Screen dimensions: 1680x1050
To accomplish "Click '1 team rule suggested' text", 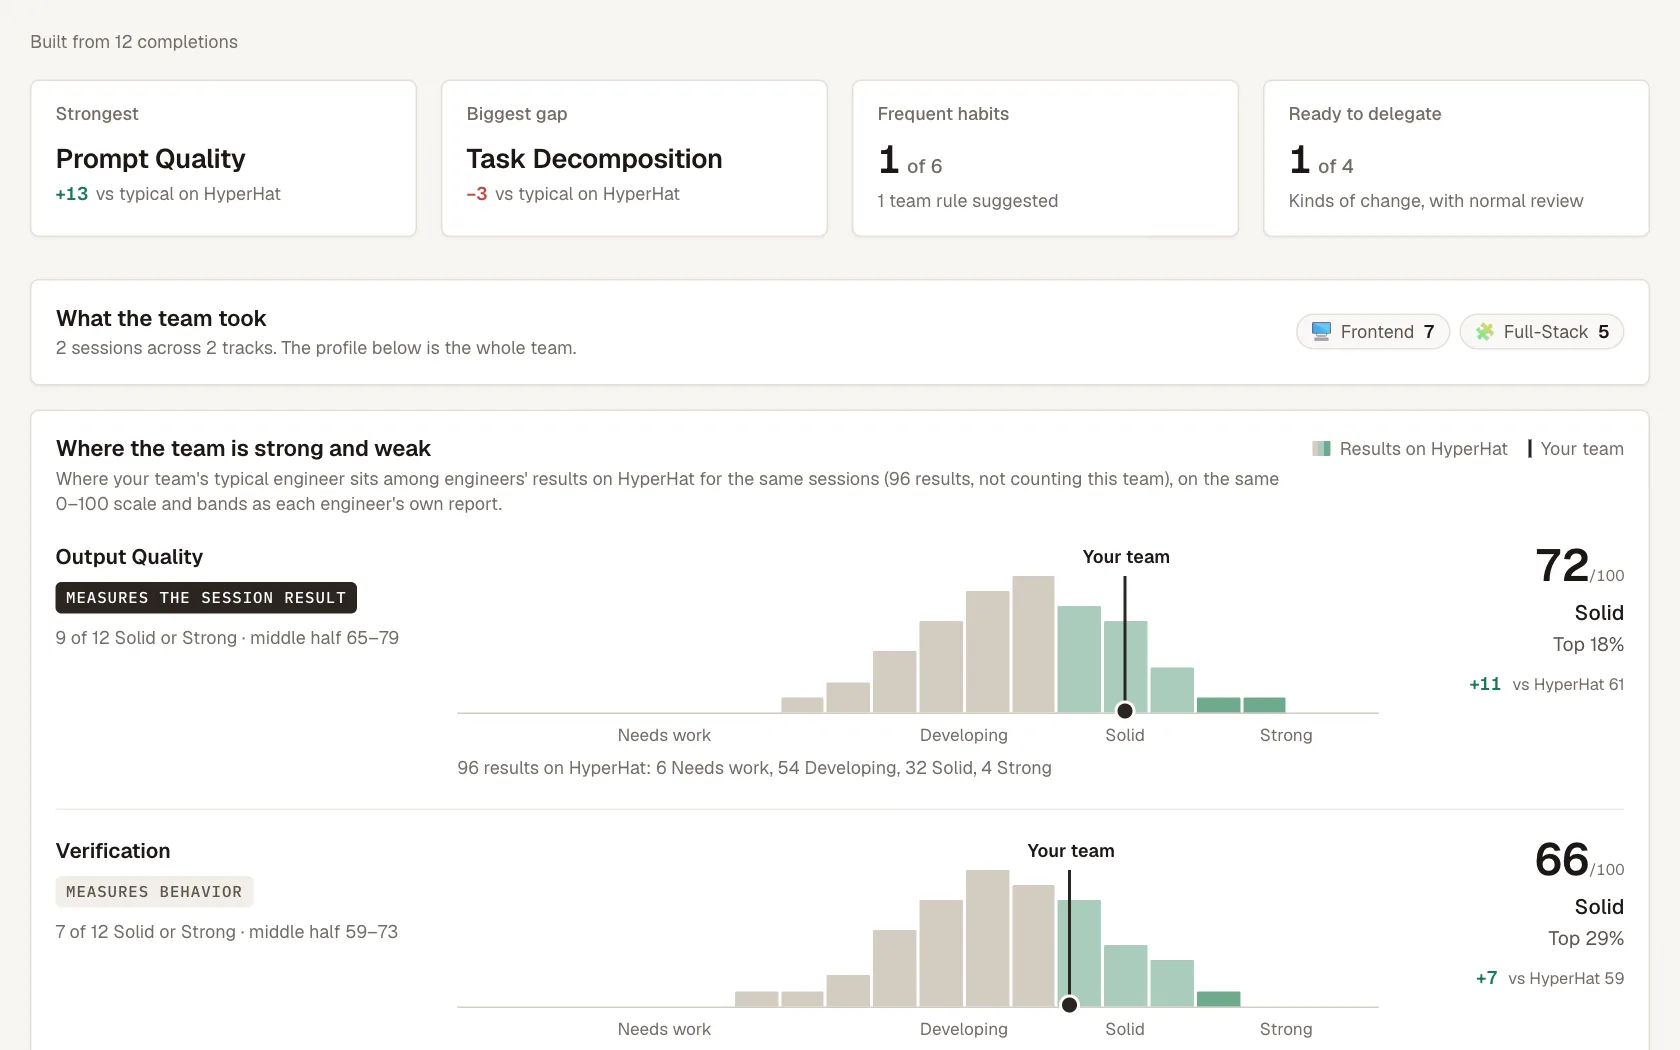I will click(x=967, y=201).
